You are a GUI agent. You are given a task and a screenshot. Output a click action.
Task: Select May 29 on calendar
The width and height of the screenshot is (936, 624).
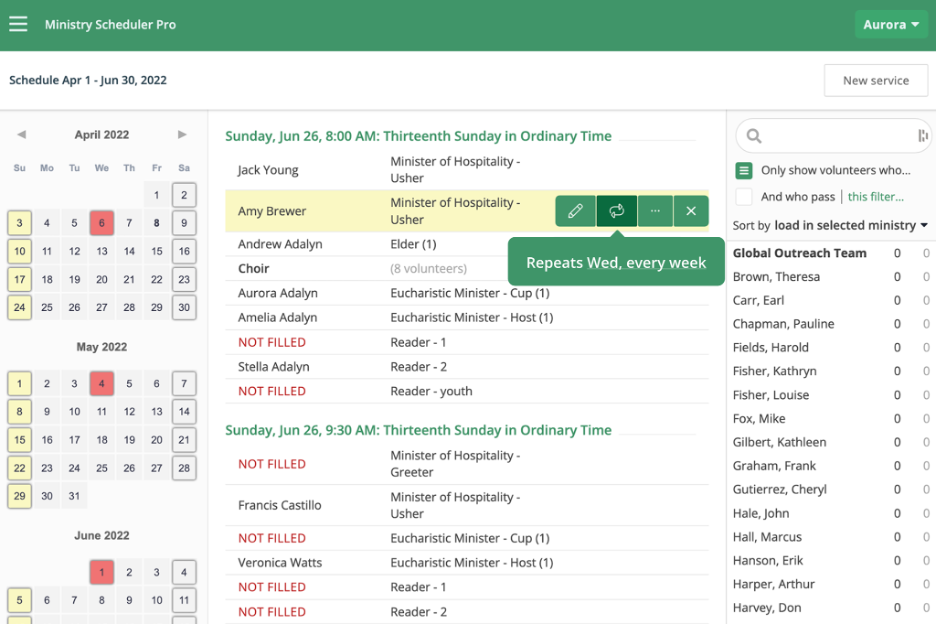(19, 496)
